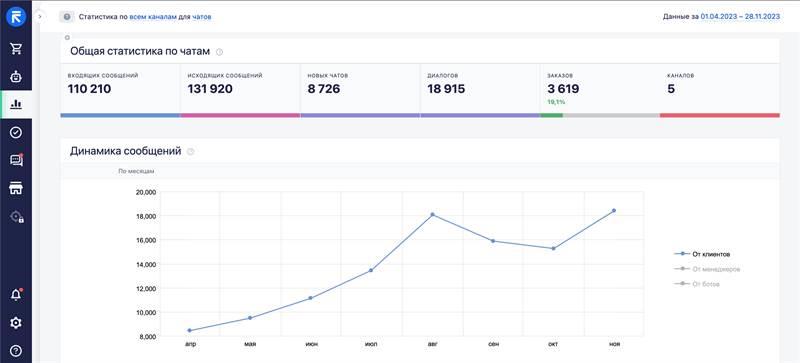Change date range 01.04.2023 – 28.11.2023
The width and height of the screenshot is (800, 363).
click(740, 17)
